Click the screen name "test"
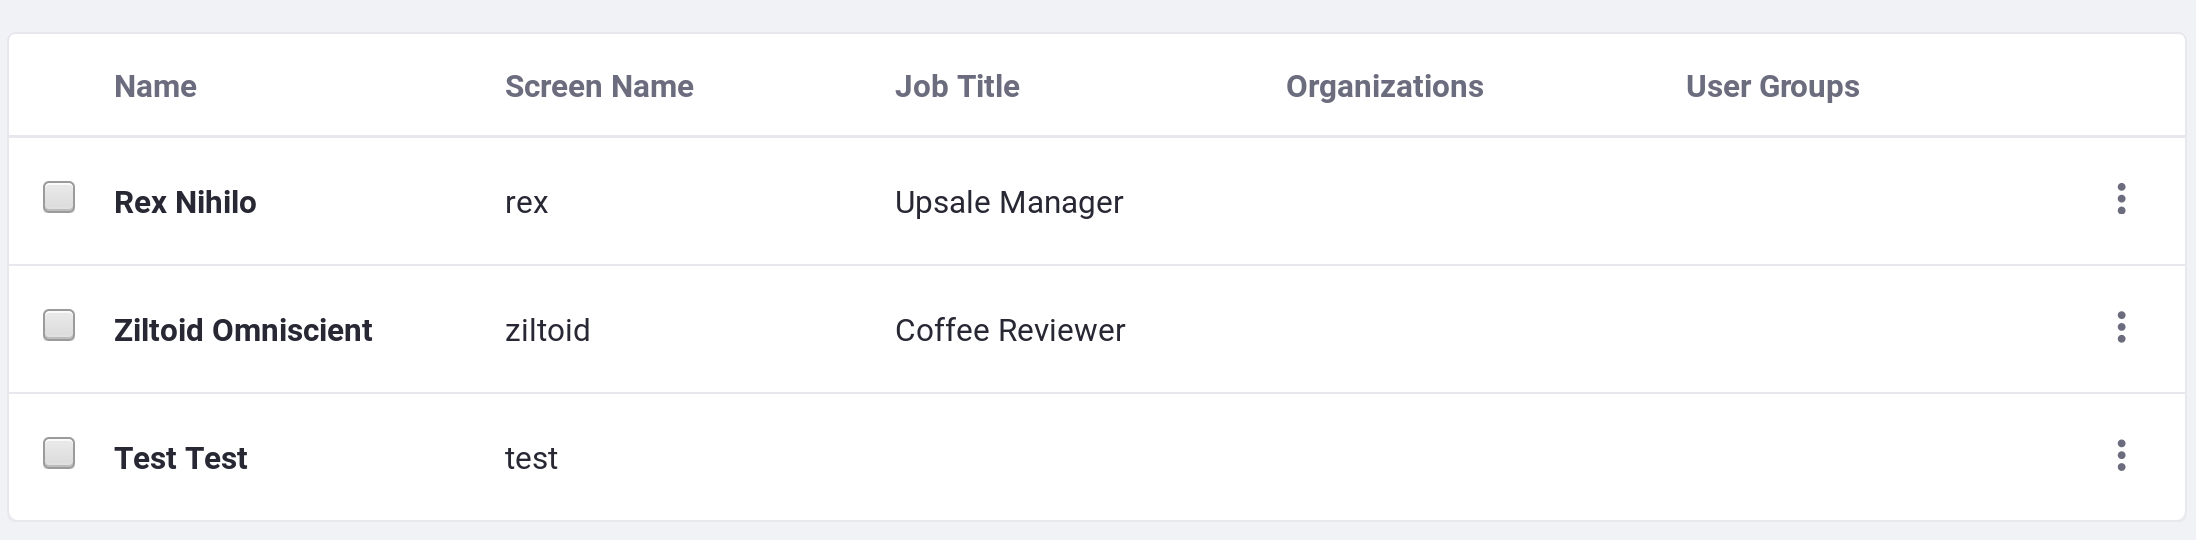The image size is (2196, 540). (x=531, y=458)
